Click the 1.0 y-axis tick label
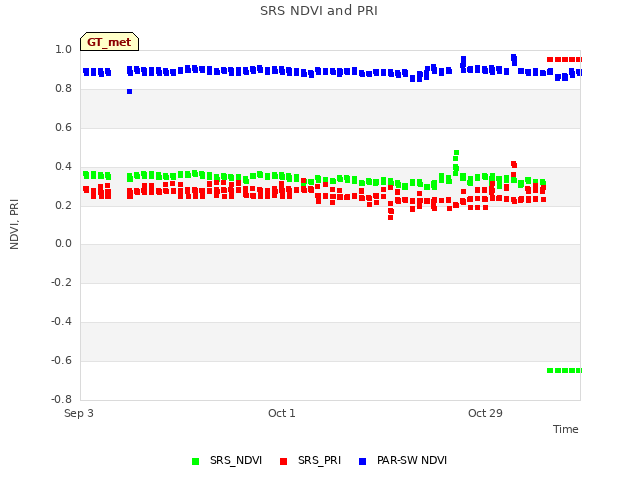The image size is (640, 480). point(63,50)
